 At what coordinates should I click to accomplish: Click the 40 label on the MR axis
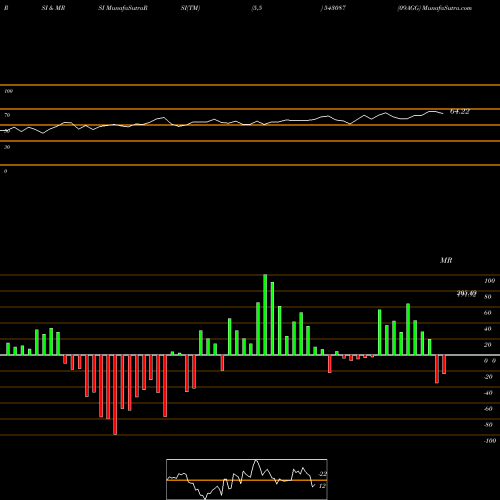(488, 329)
